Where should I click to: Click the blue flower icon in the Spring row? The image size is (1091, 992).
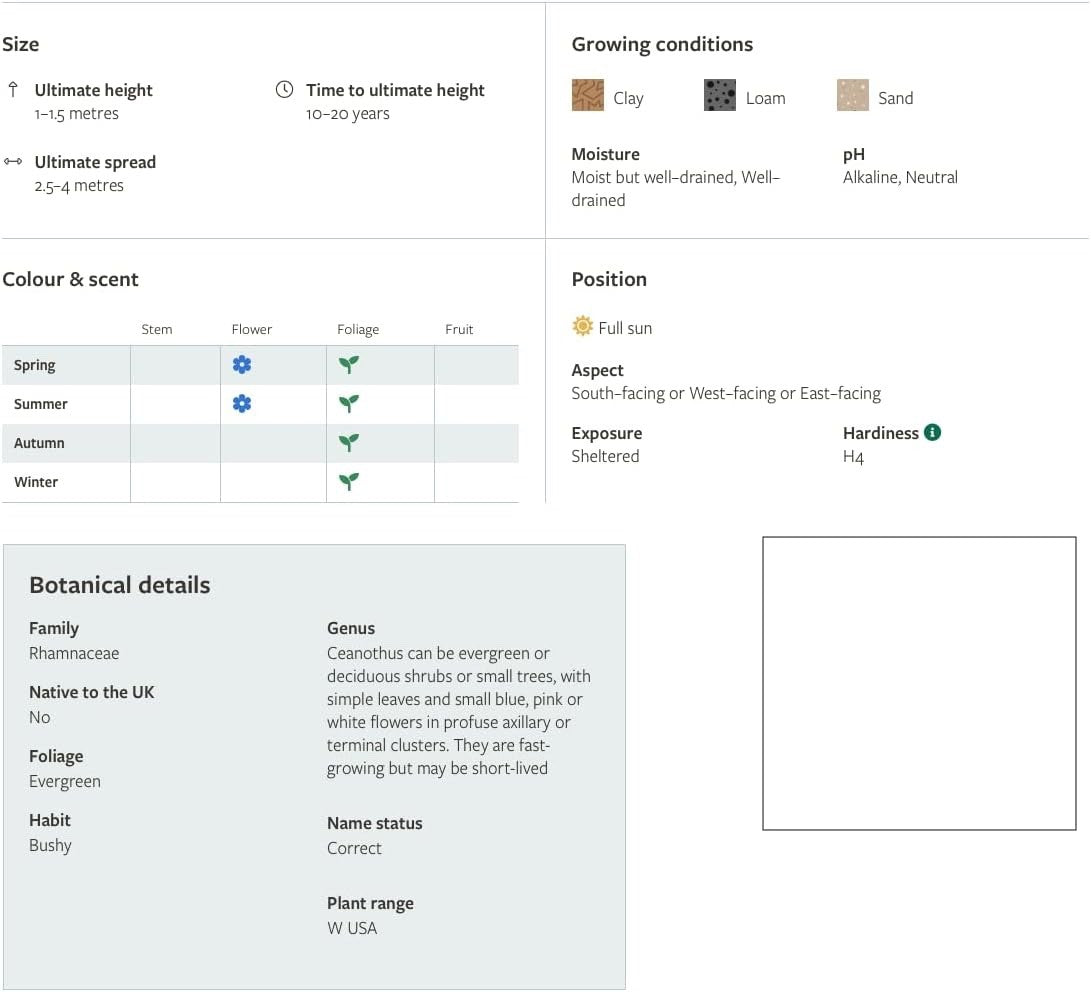242,365
